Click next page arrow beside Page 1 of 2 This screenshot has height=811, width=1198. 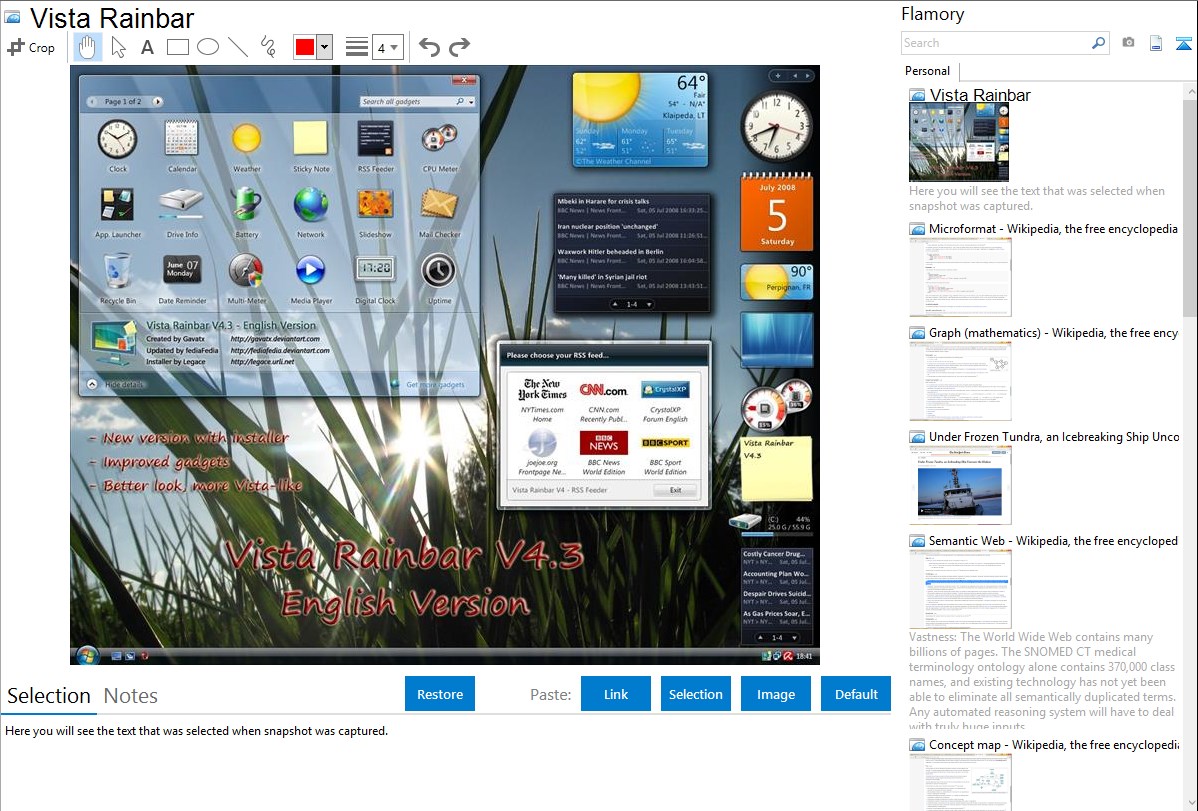(157, 102)
